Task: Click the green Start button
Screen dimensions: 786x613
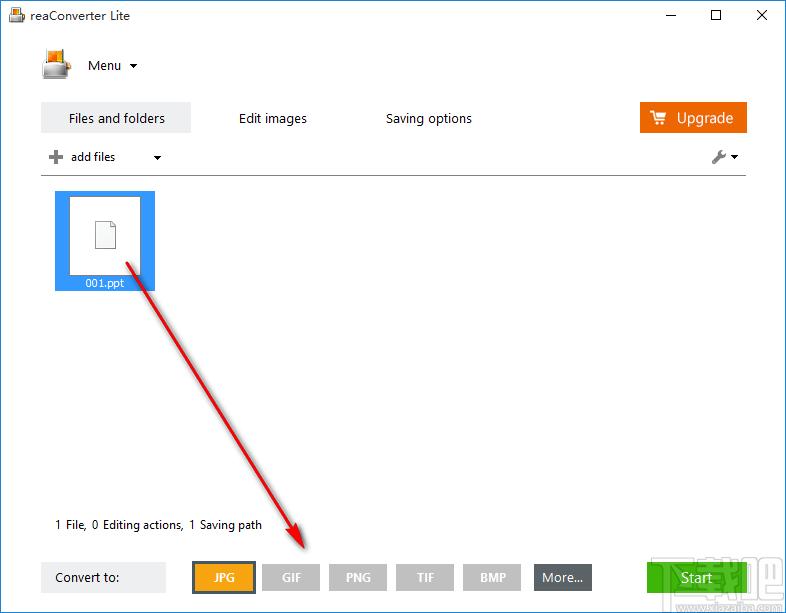Action: [696, 577]
